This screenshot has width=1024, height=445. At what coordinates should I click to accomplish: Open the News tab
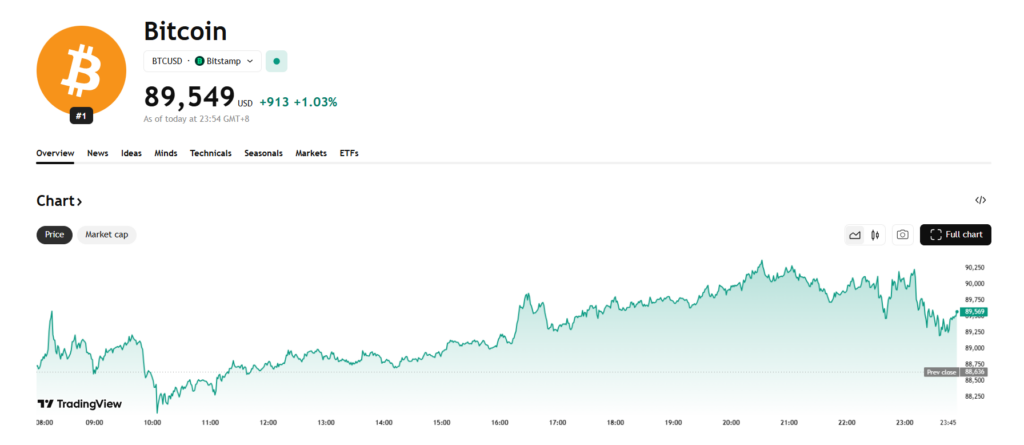tap(98, 153)
